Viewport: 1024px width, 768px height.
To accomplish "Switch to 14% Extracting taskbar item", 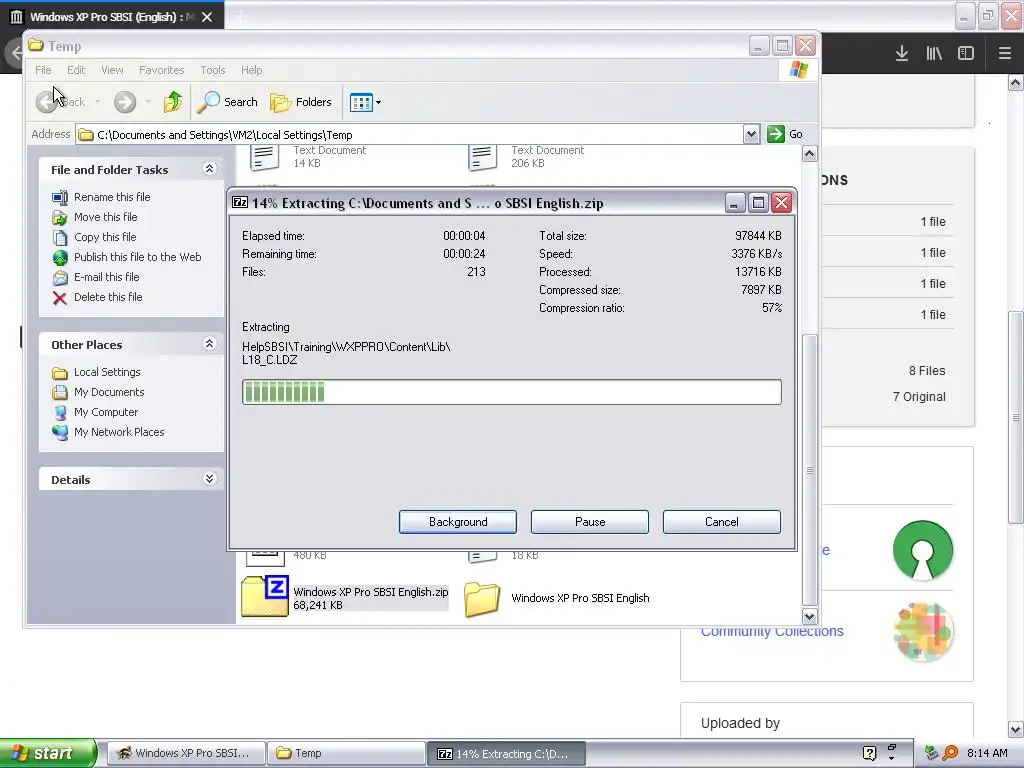I will pyautogui.click(x=506, y=753).
